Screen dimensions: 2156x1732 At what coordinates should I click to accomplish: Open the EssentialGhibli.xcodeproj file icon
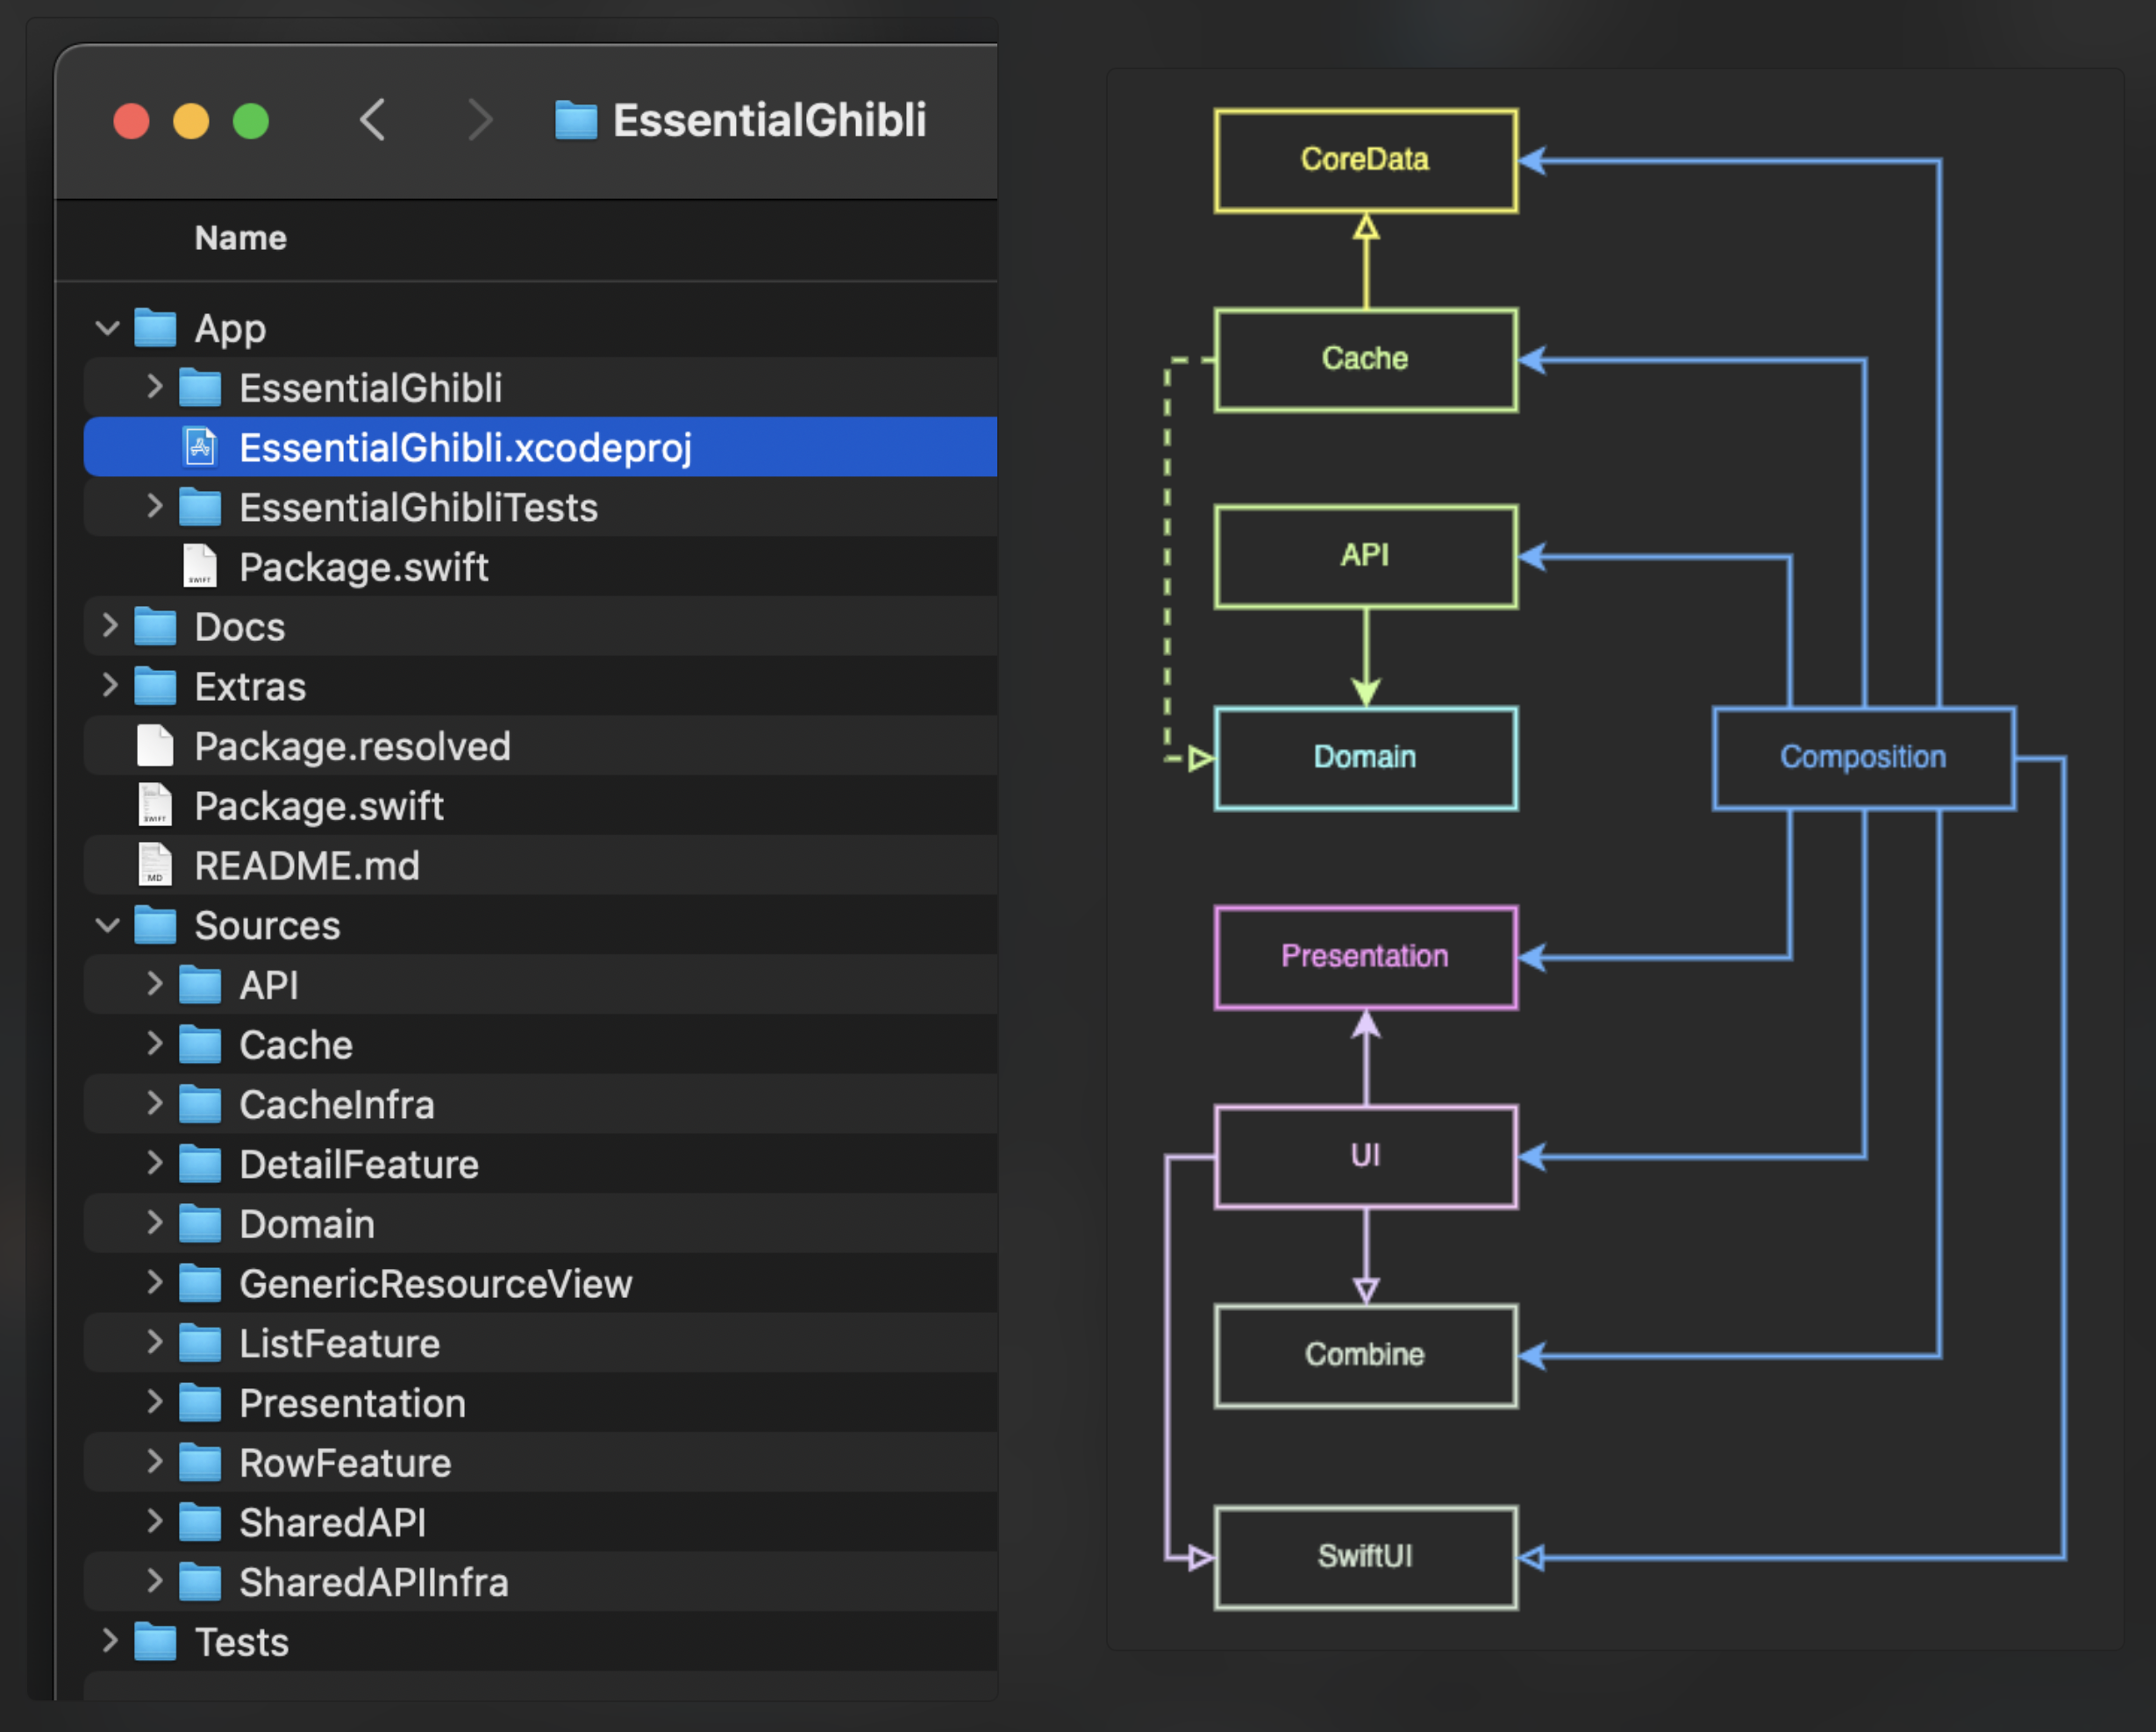tap(200, 447)
